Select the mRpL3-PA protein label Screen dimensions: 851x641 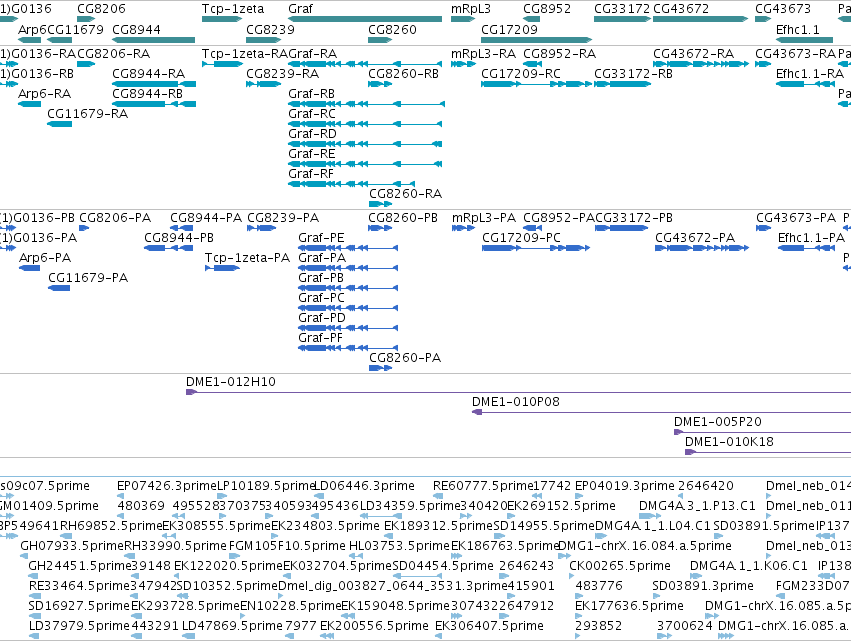484,218
